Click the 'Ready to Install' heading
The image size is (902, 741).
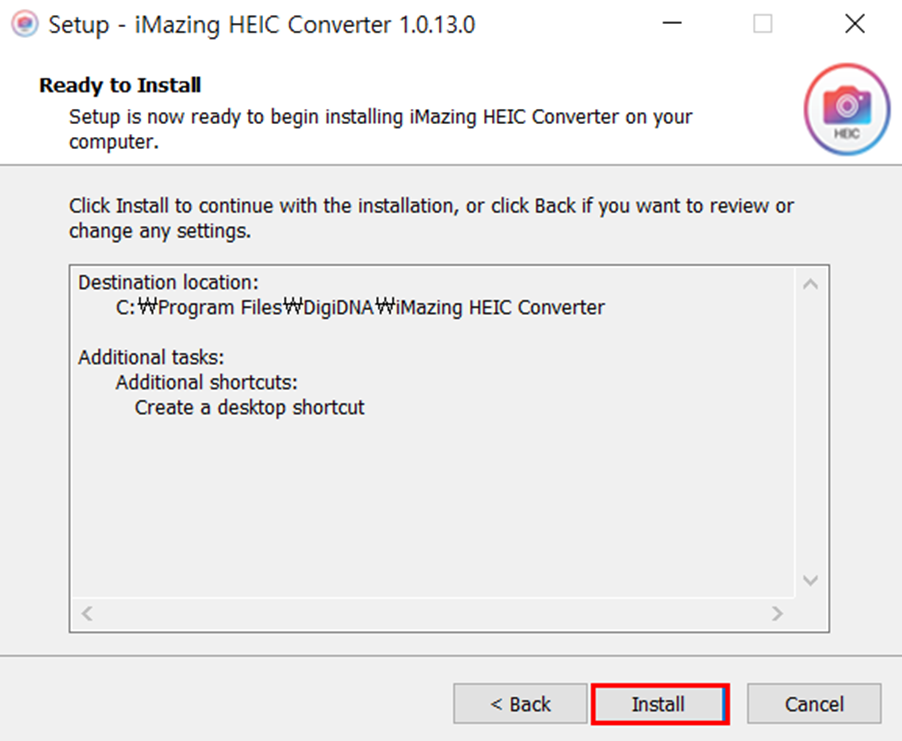(x=120, y=85)
